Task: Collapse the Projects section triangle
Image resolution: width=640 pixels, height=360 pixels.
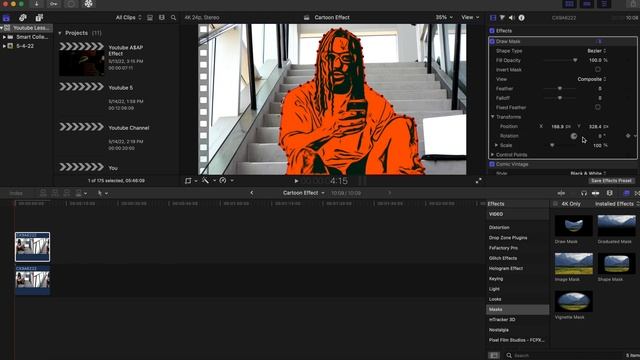Action: [x=60, y=33]
